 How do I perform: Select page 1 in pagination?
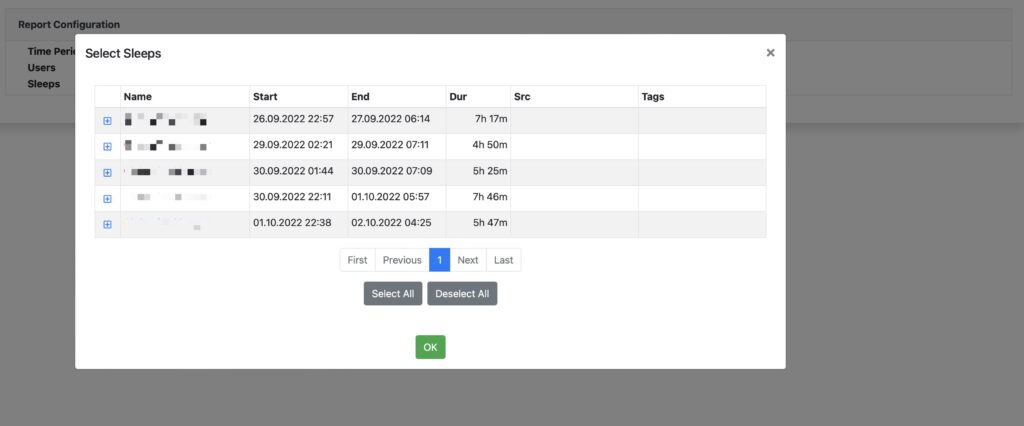[x=440, y=260]
